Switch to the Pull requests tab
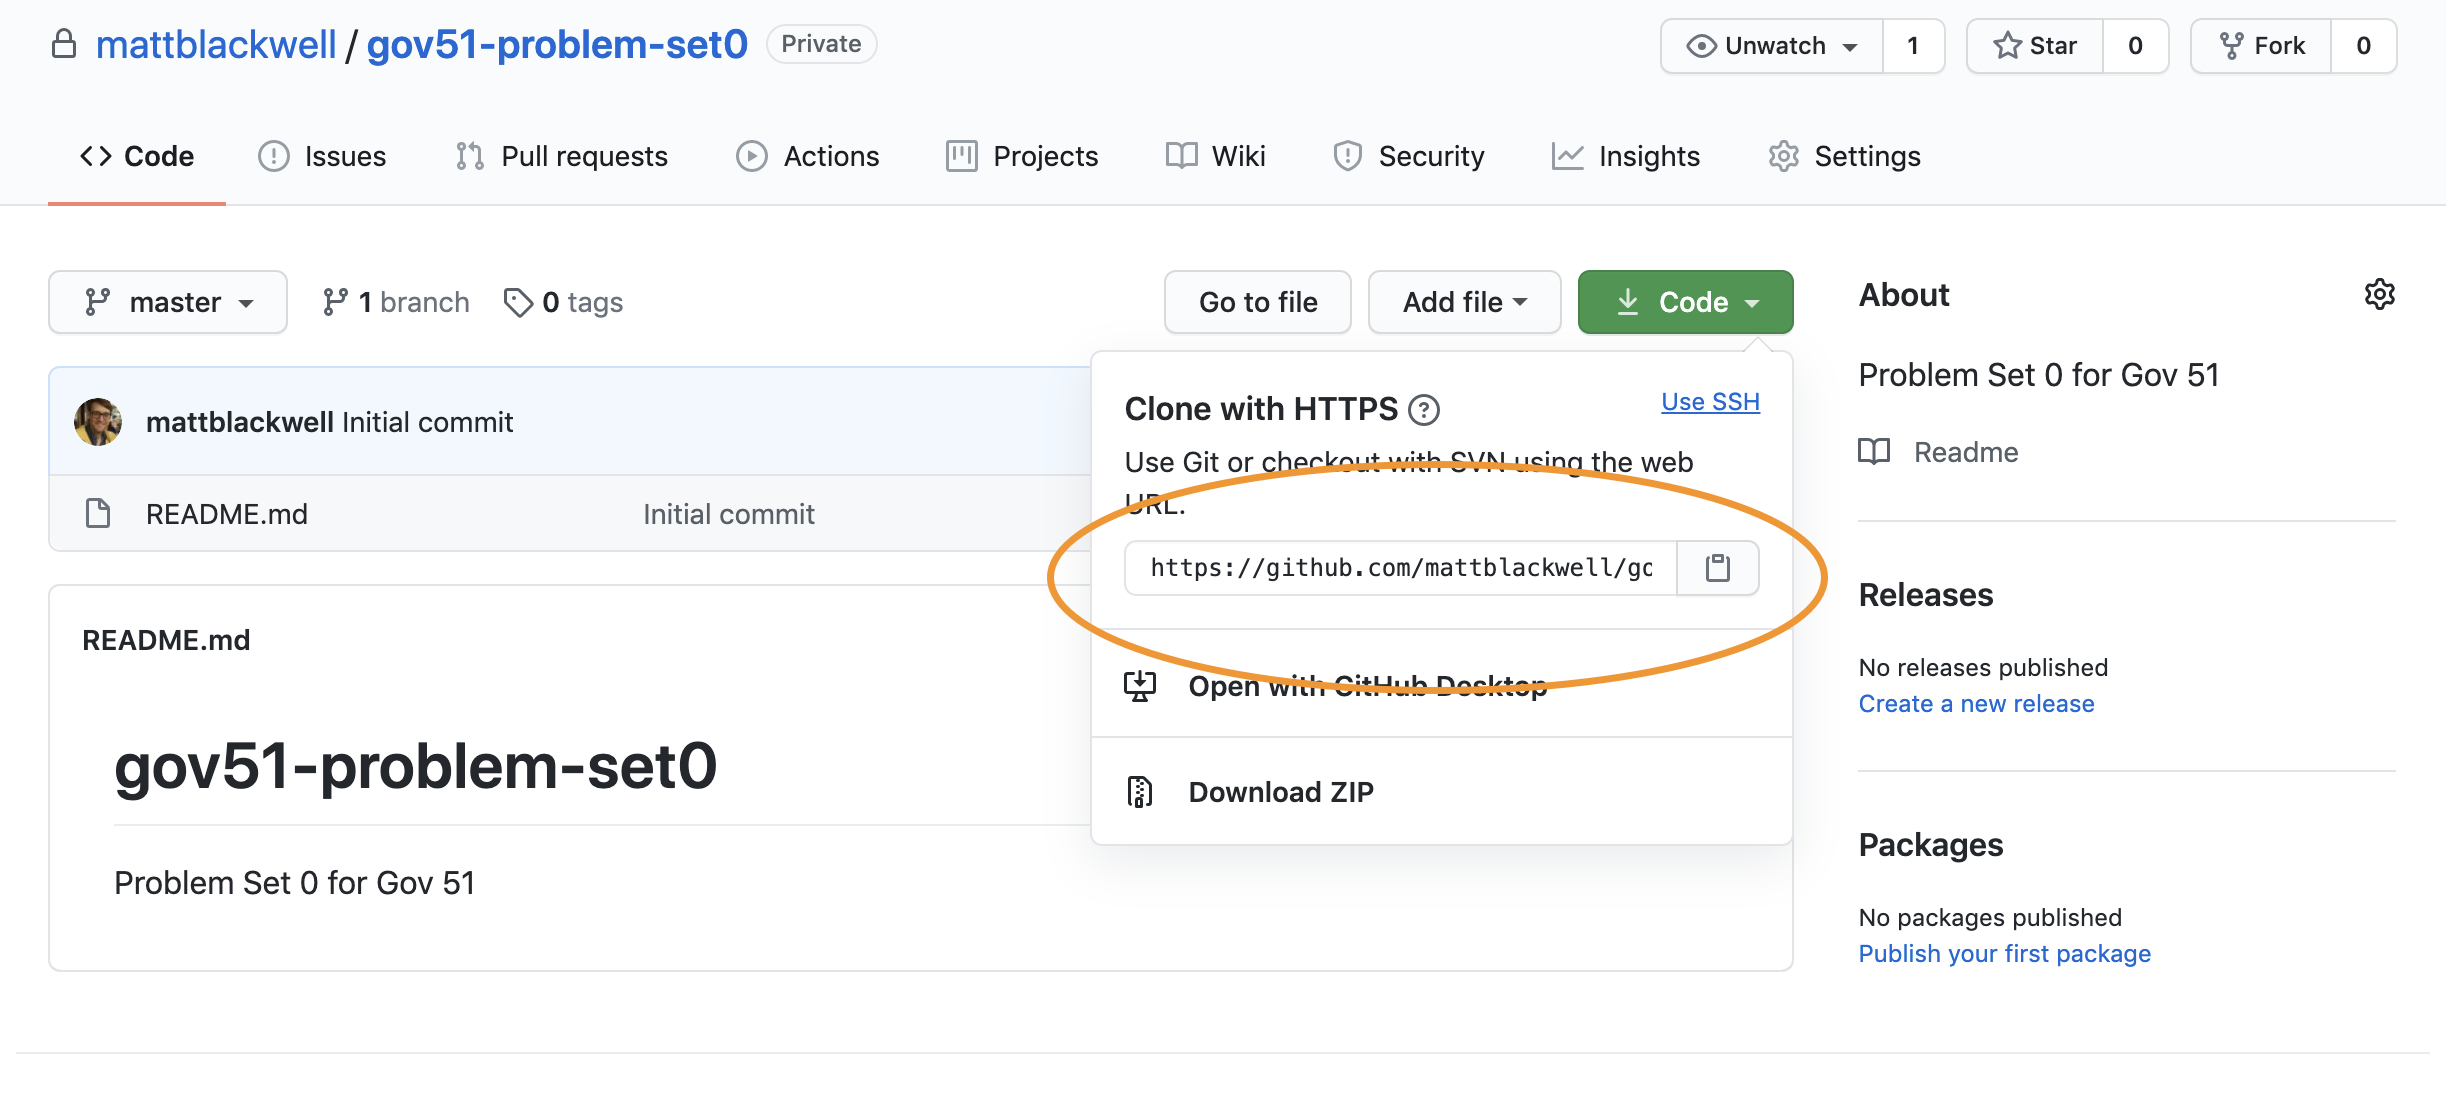 (561, 156)
